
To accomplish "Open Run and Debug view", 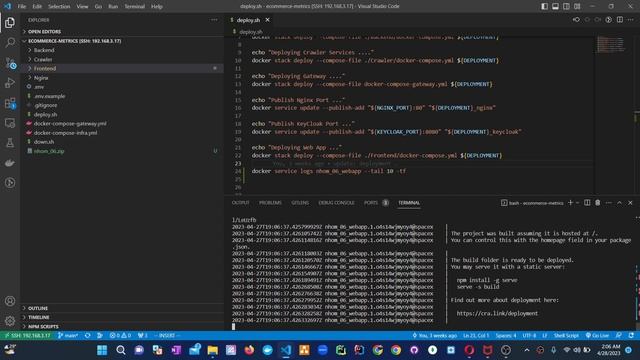I will click(10, 83).
